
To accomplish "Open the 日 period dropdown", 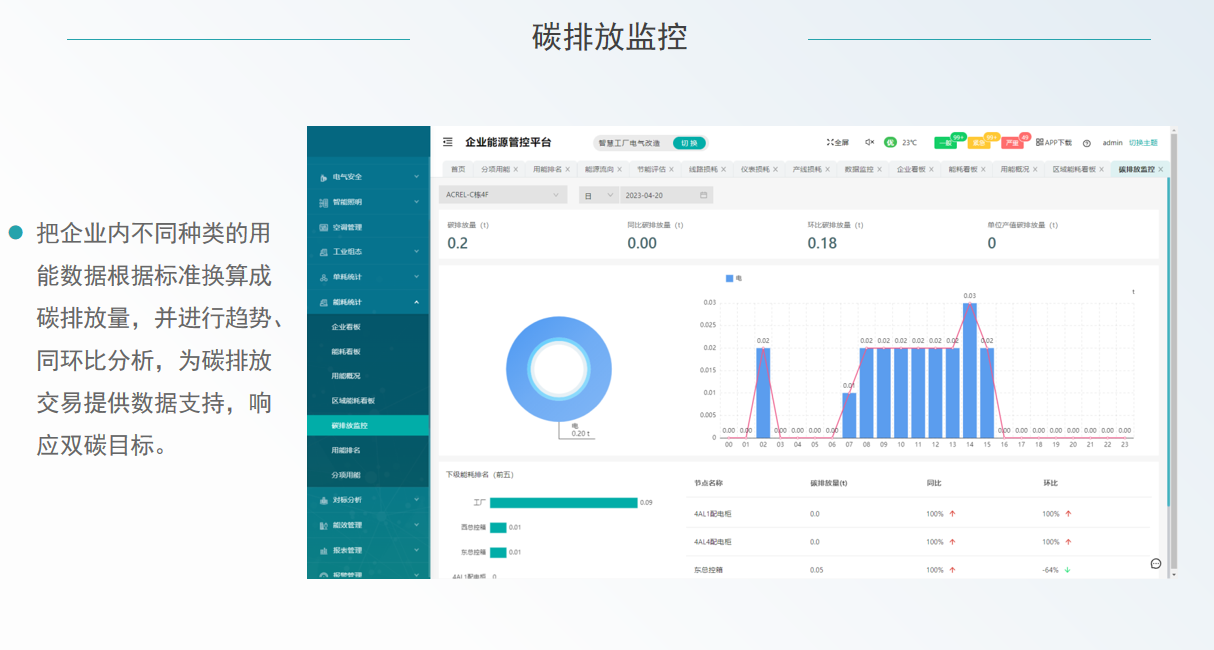I will pos(599,195).
